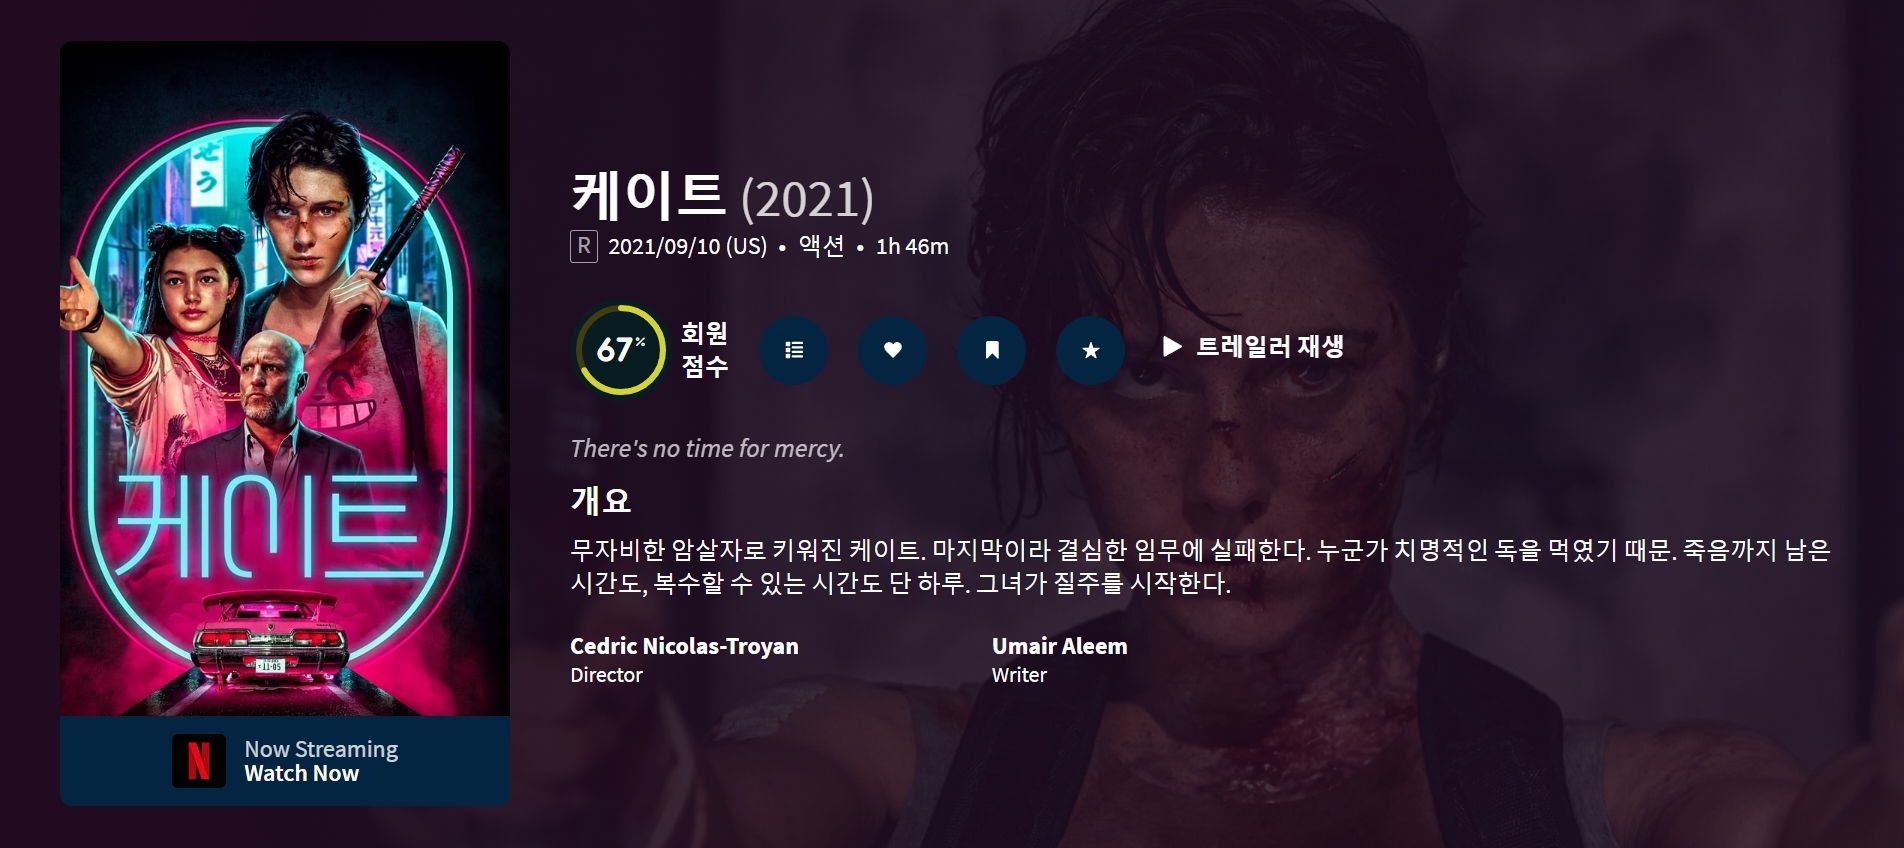Image resolution: width=1904 pixels, height=848 pixels.
Task: Click the 회원 점수 label
Action: (705, 350)
